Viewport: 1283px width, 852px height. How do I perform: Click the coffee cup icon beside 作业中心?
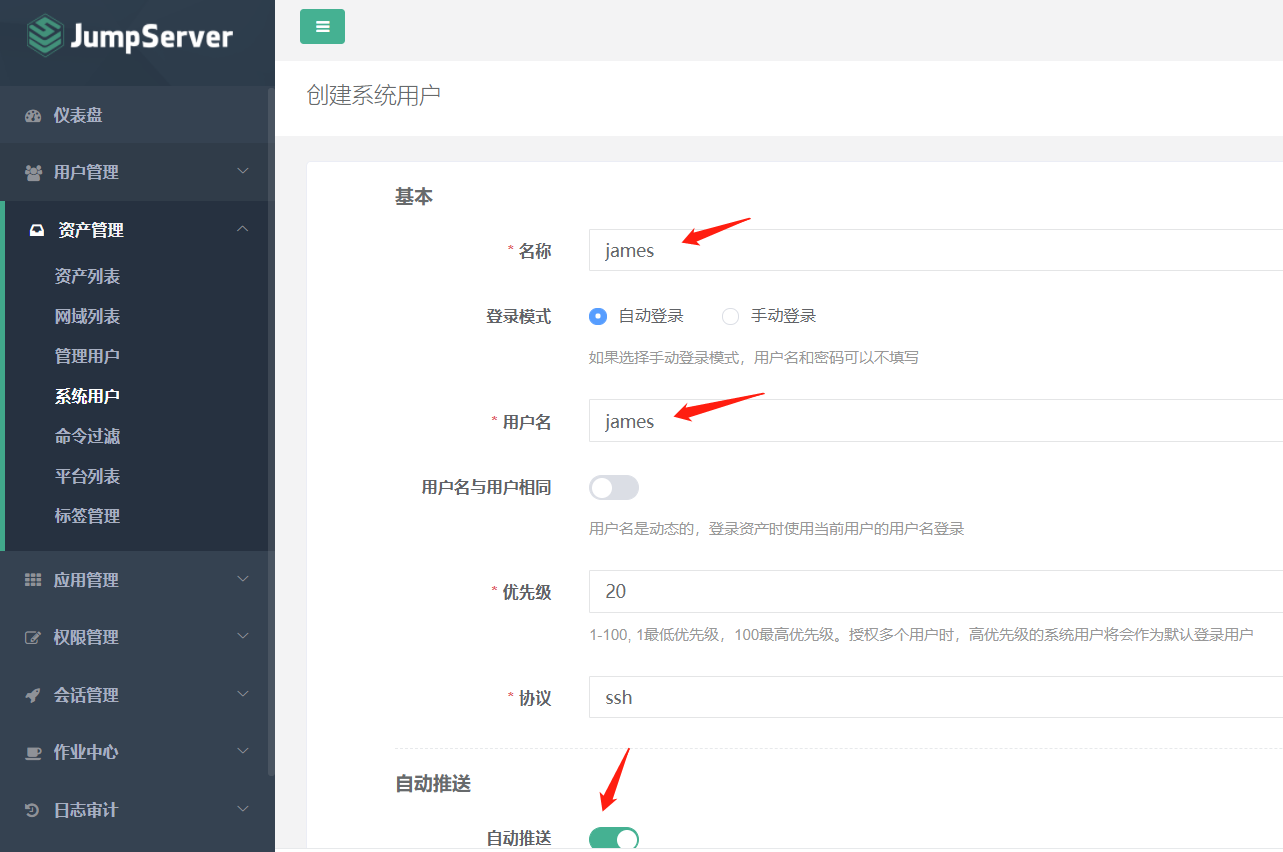click(x=33, y=753)
